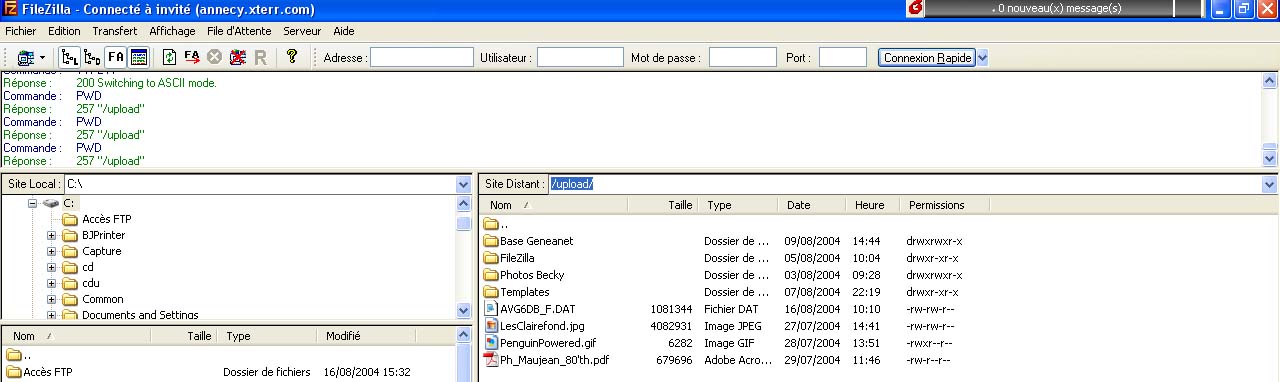
Task: Click the process queue FA arrow icon
Action: [x=192, y=57]
